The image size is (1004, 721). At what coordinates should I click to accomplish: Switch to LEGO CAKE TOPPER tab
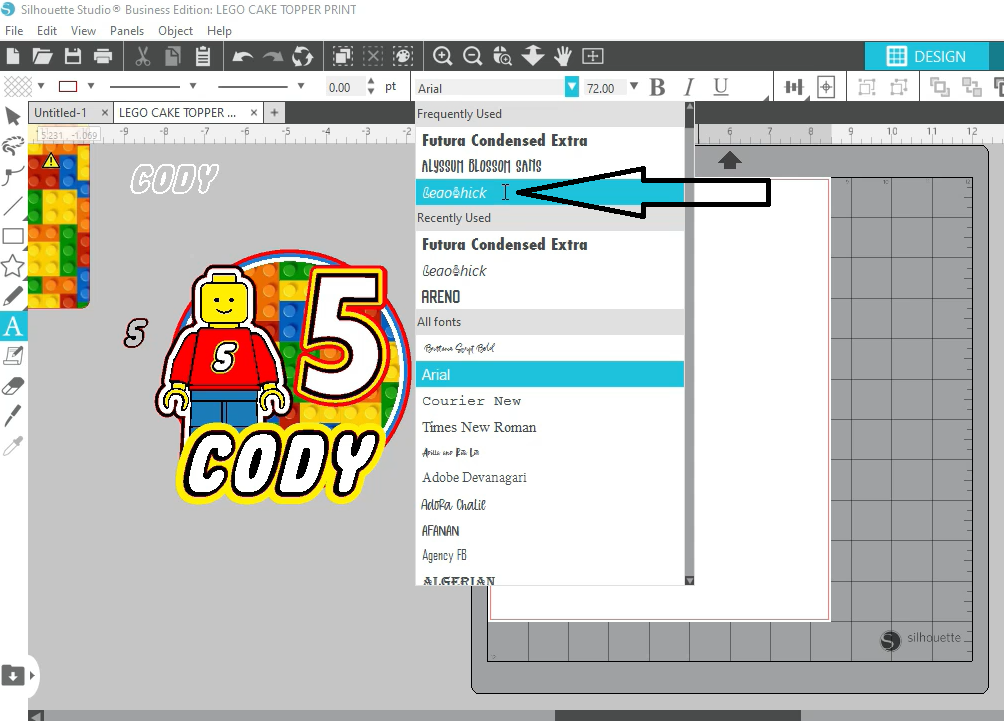click(x=177, y=113)
